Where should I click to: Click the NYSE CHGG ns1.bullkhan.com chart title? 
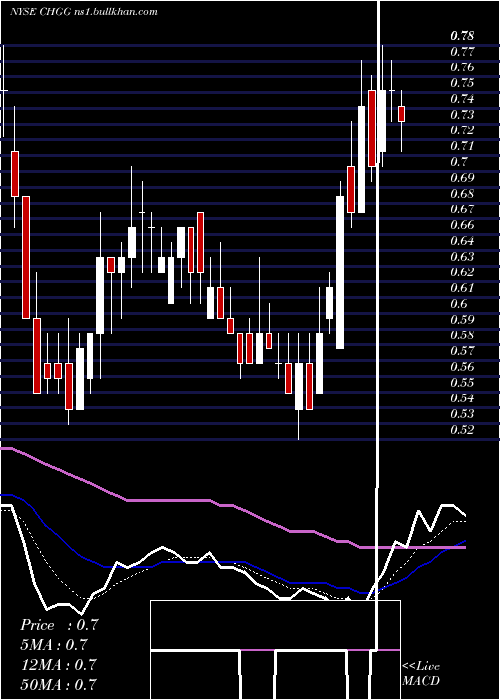[x=83, y=12]
